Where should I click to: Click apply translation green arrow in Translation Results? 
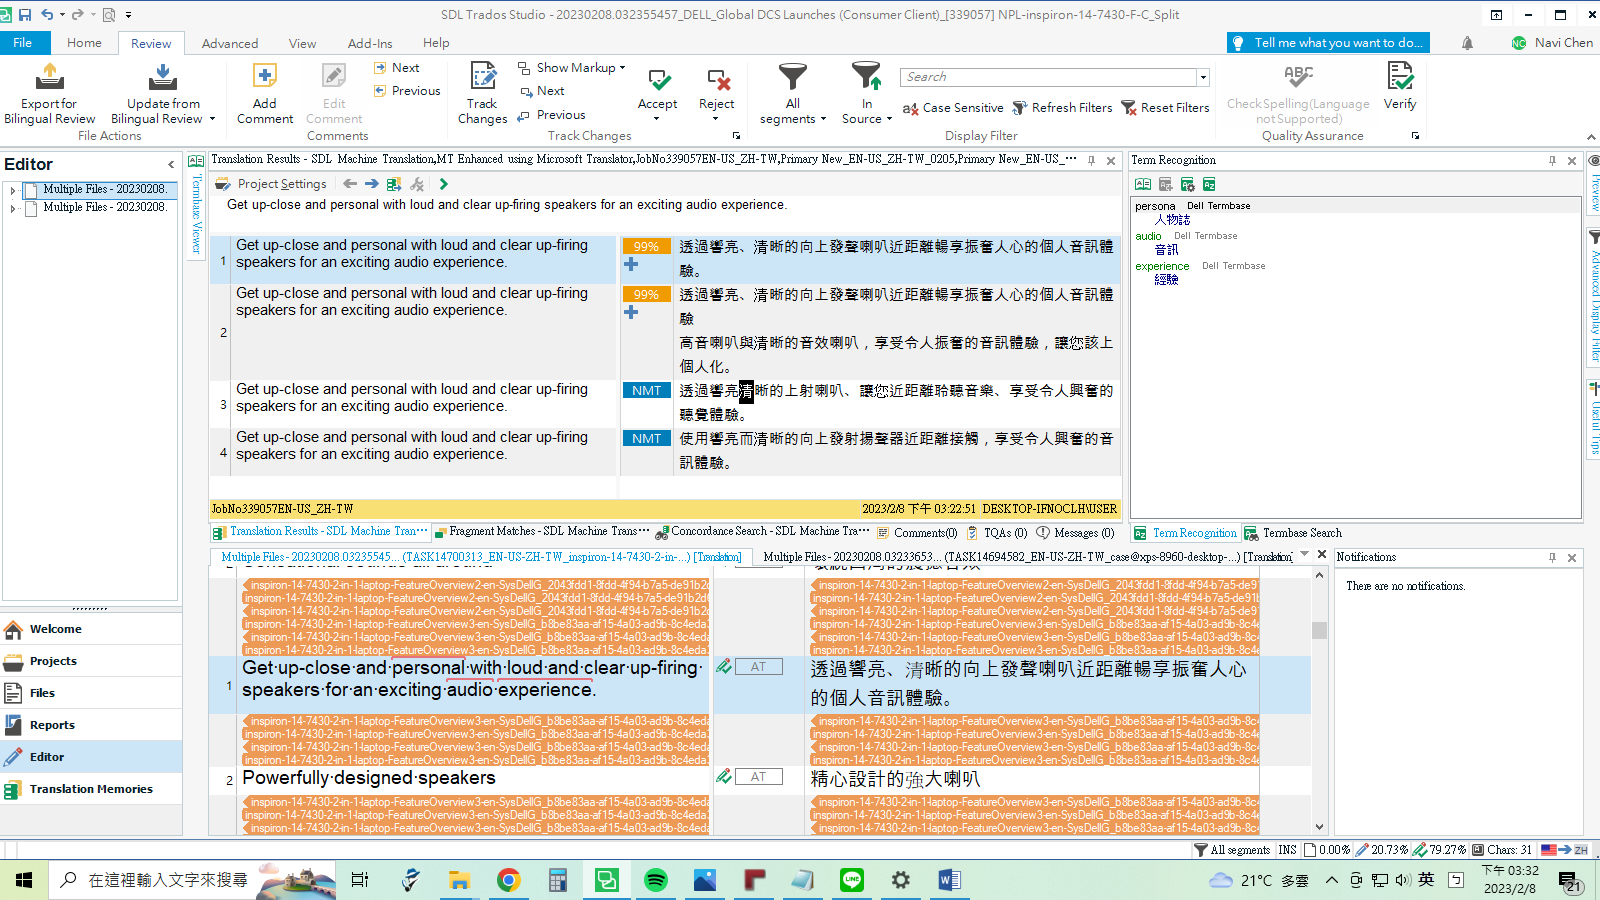[x=444, y=184]
